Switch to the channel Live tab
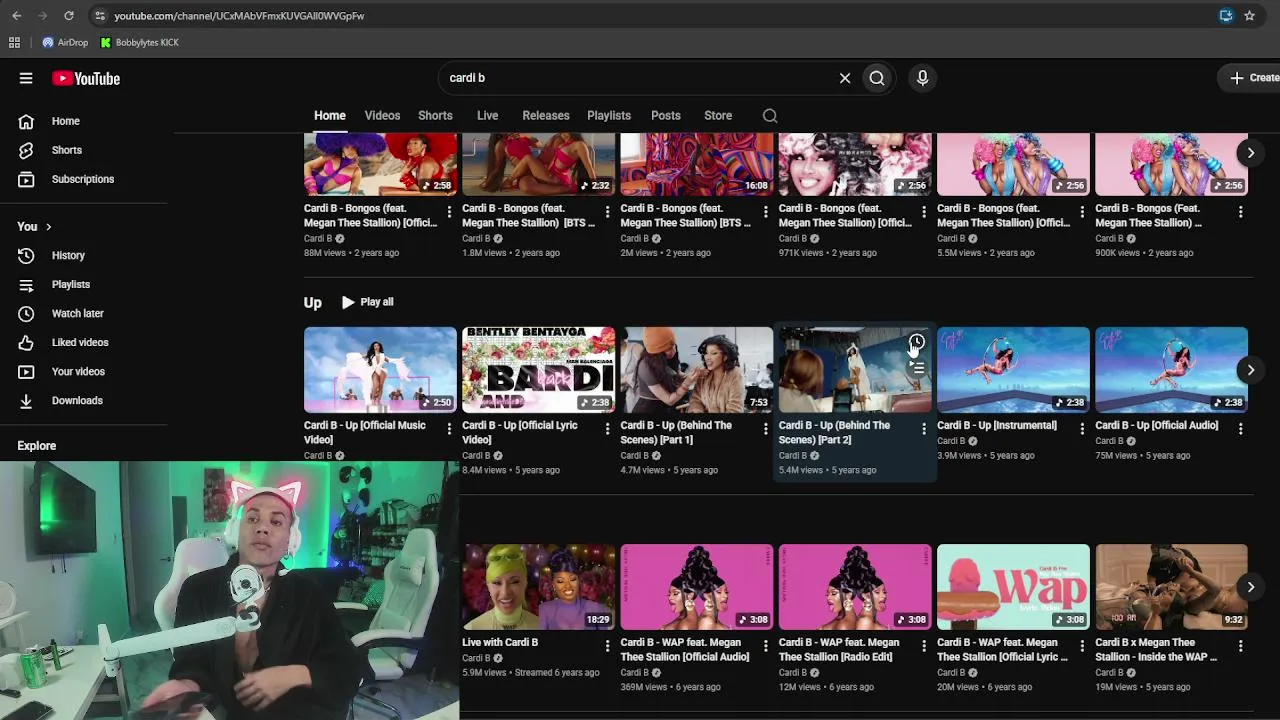Viewport: 1280px width, 720px height. 487,116
